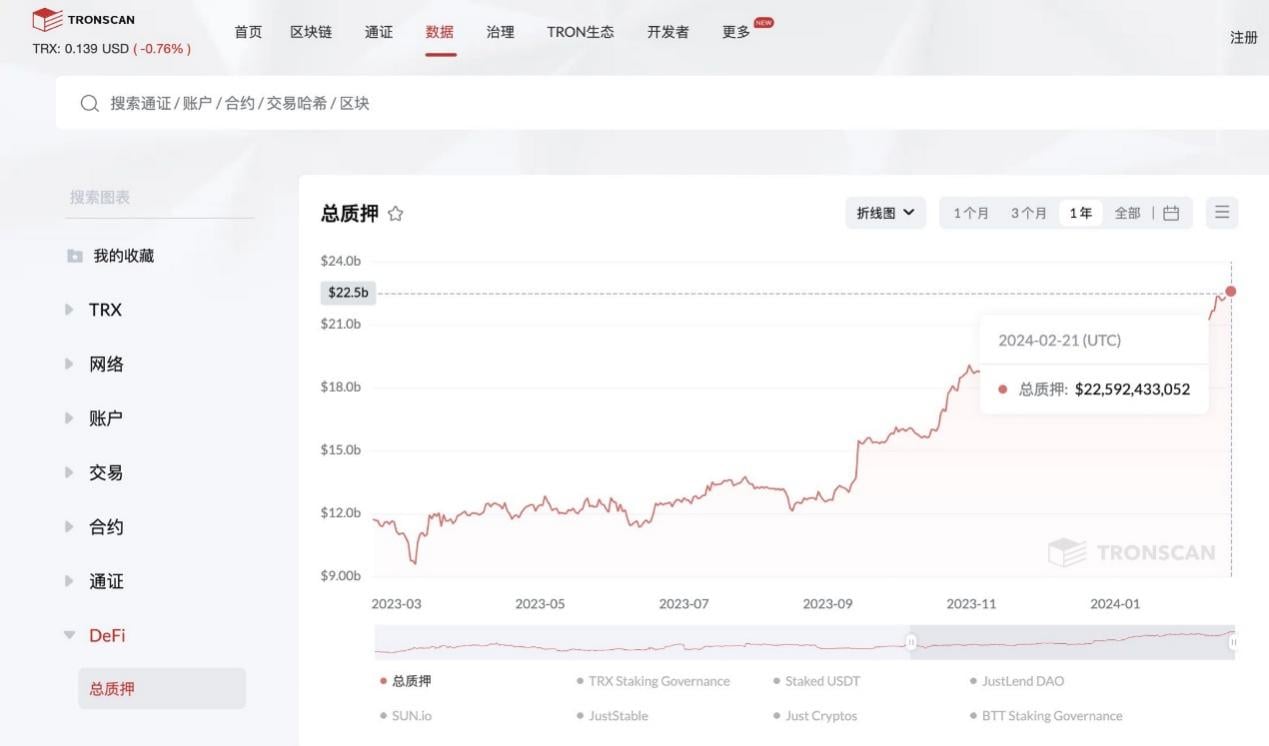Image resolution: width=1269 pixels, height=746 pixels.
Task: Click the folder icon beside 我的收藏
Action: [x=74, y=255]
